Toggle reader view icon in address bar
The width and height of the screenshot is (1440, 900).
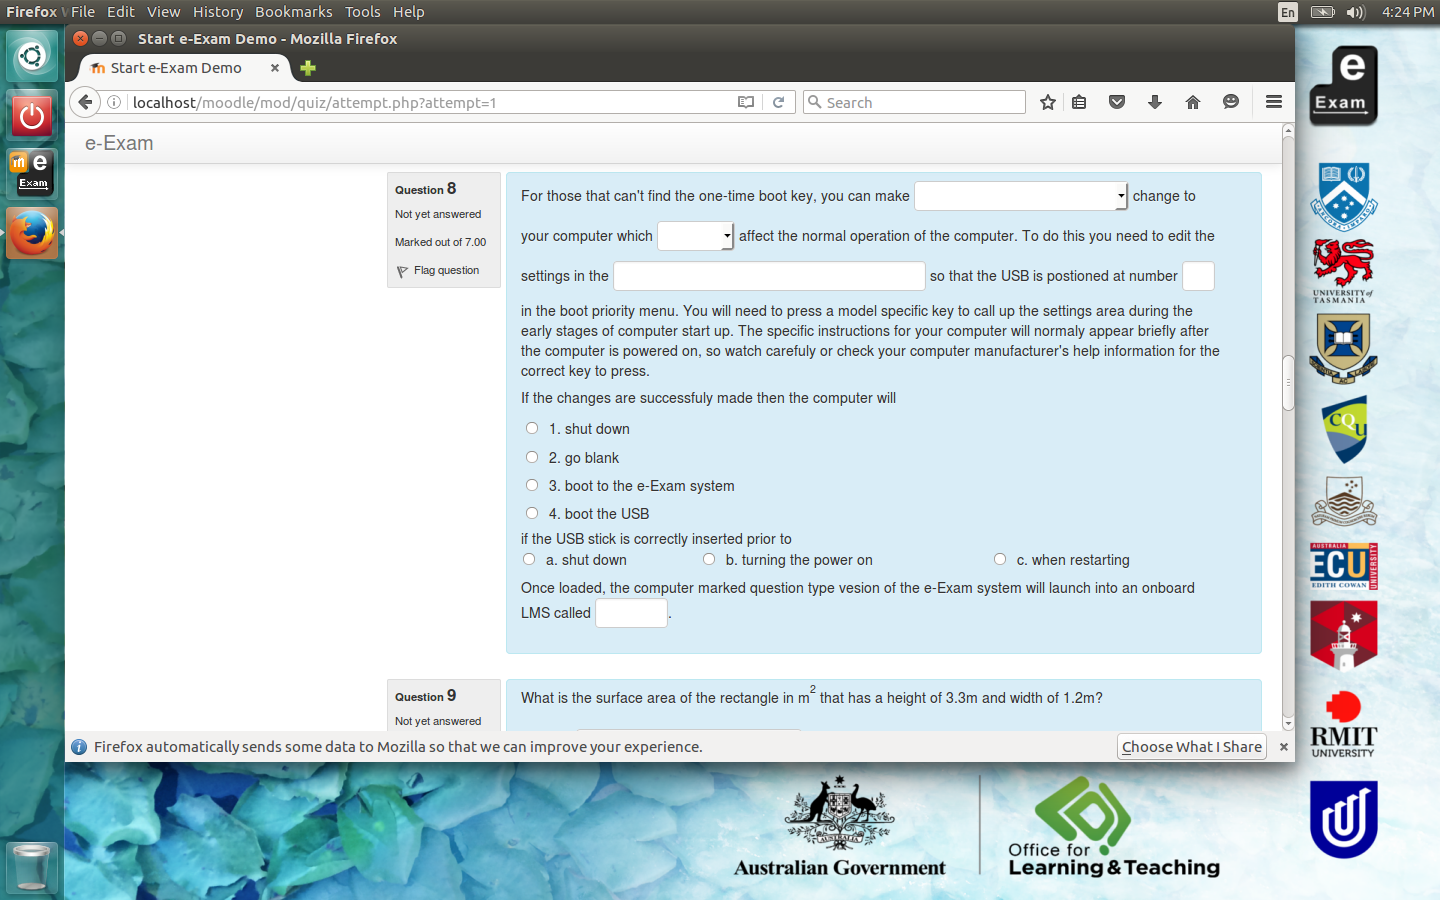click(x=746, y=102)
